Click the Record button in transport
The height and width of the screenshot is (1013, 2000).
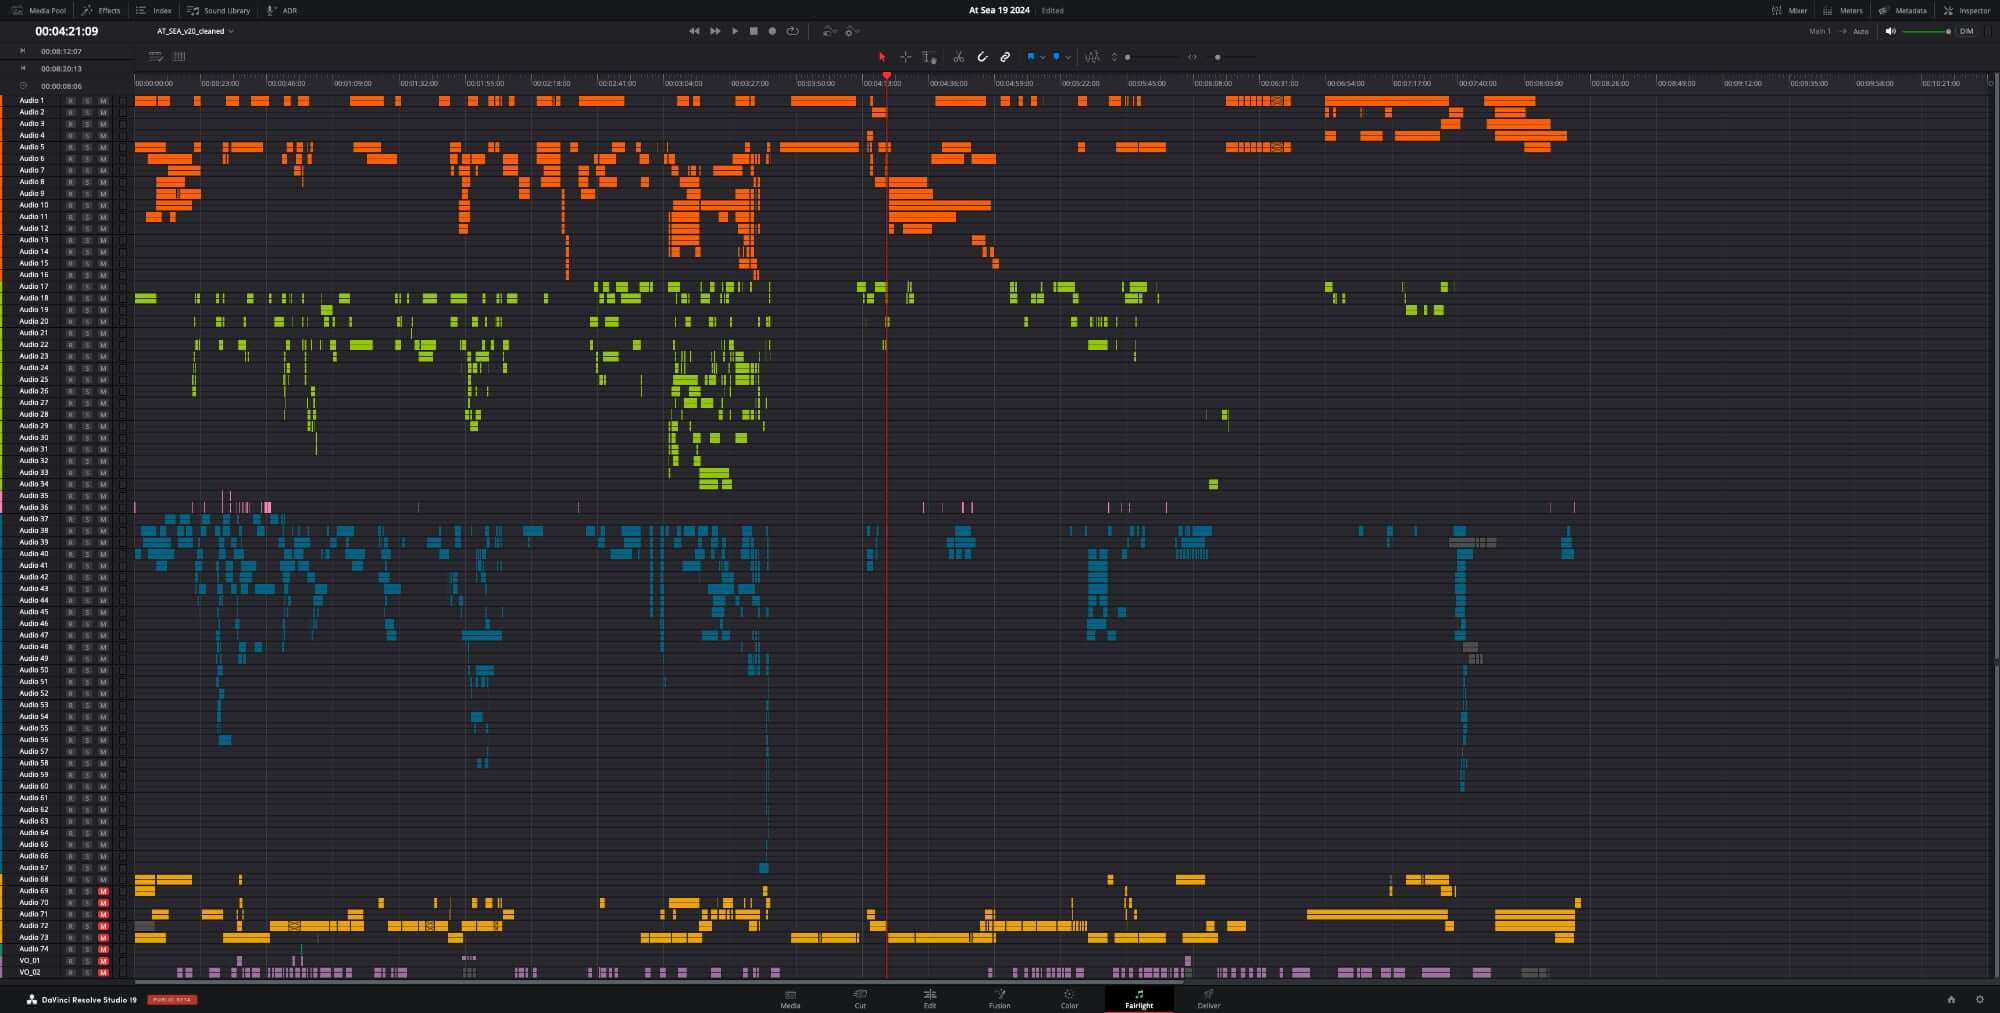[772, 31]
